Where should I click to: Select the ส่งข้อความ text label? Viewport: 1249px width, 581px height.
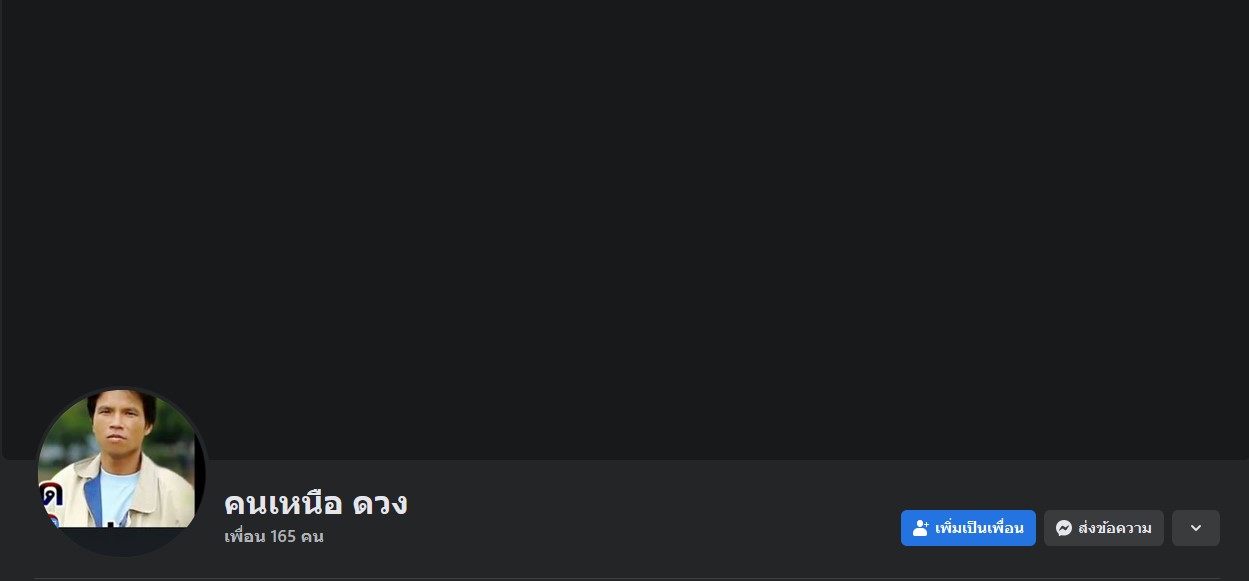[x=1115, y=528]
